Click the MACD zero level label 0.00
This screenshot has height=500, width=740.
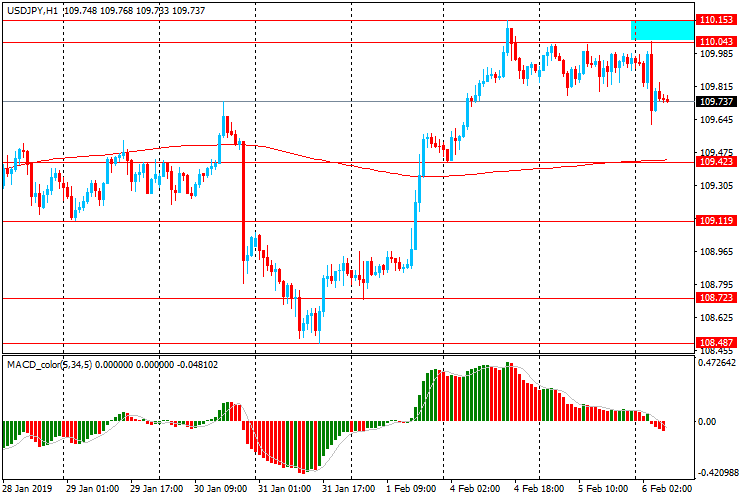[706, 421]
